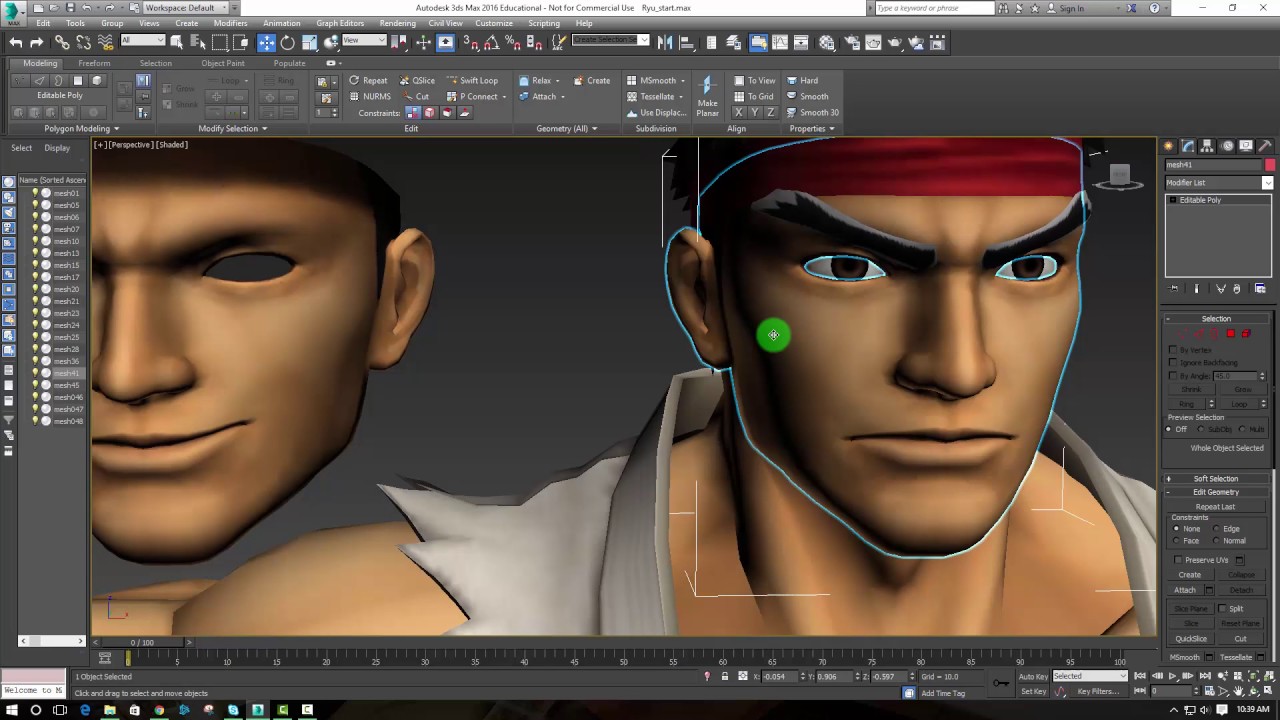Expand the Polygon Modeling panel dropdown
Image resolution: width=1280 pixels, height=720 pixels.
point(82,129)
